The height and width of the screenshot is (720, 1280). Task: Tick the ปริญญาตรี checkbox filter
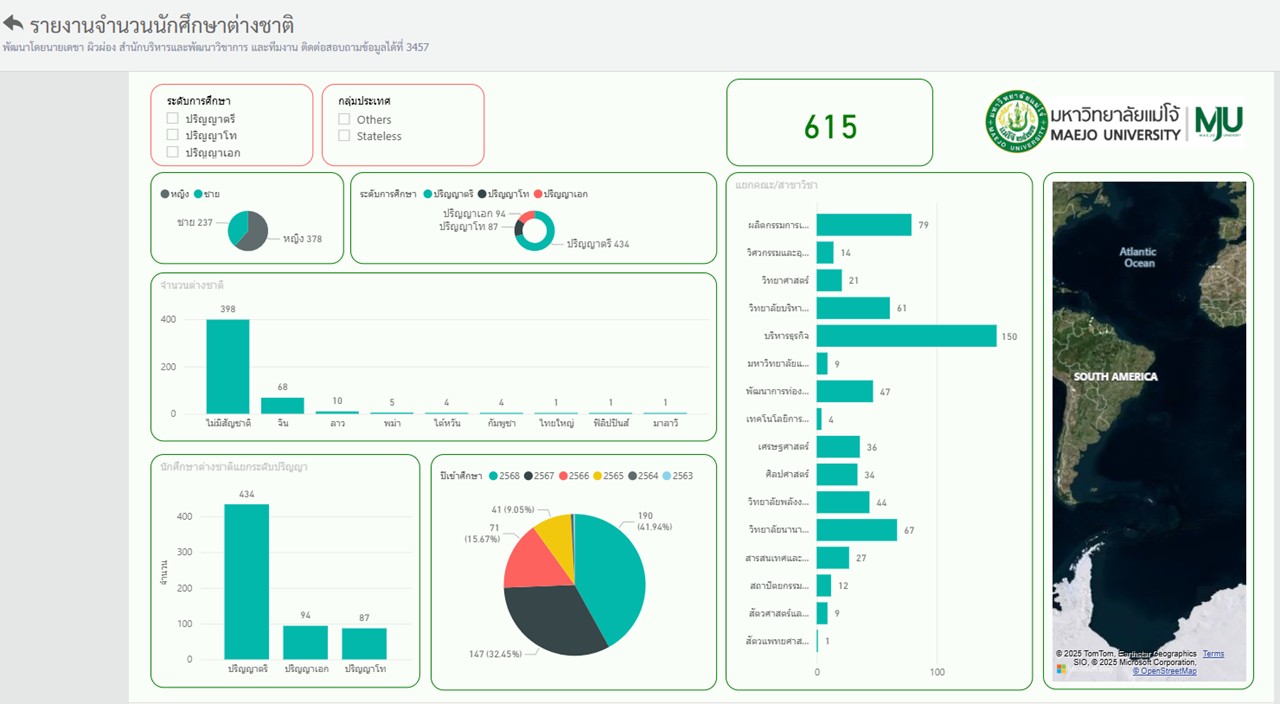pyautogui.click(x=173, y=119)
